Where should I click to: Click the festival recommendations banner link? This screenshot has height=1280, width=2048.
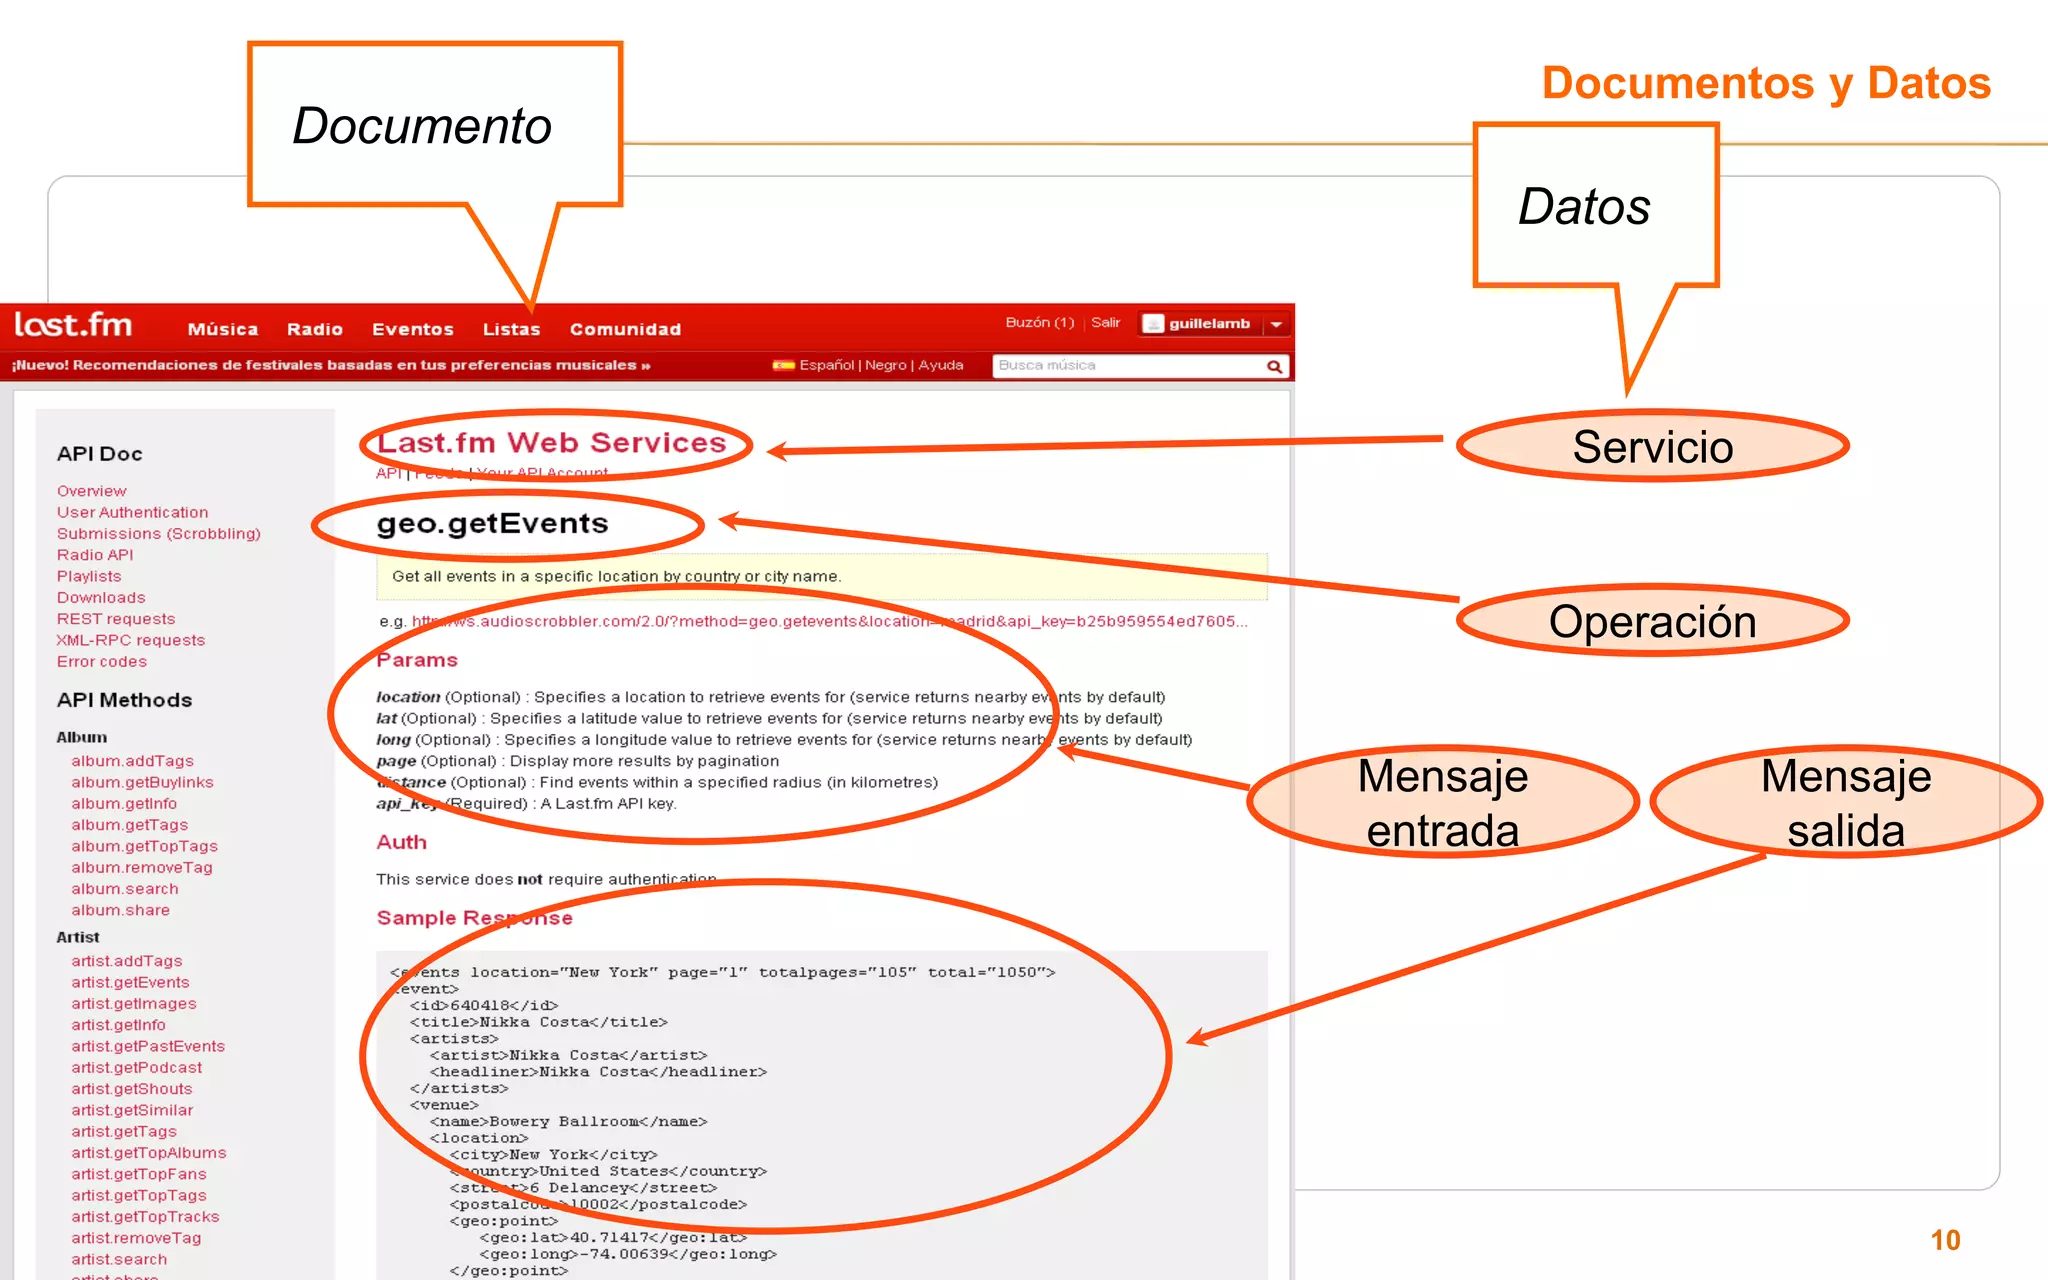point(331,365)
